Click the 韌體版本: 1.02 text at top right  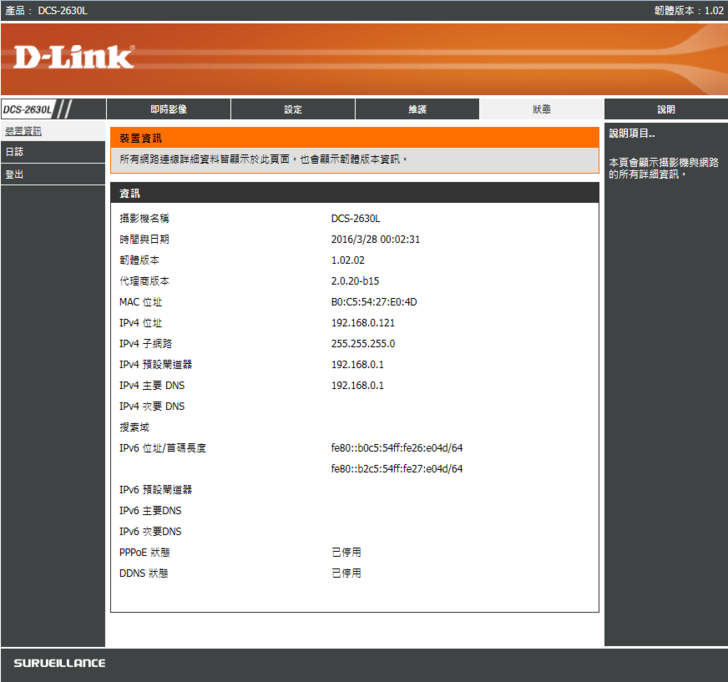pos(689,11)
